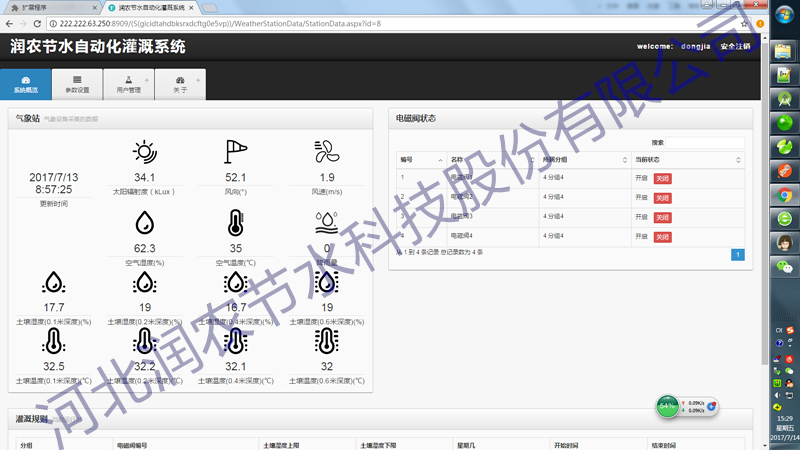Open the 参数设置 tab

click(x=77, y=85)
